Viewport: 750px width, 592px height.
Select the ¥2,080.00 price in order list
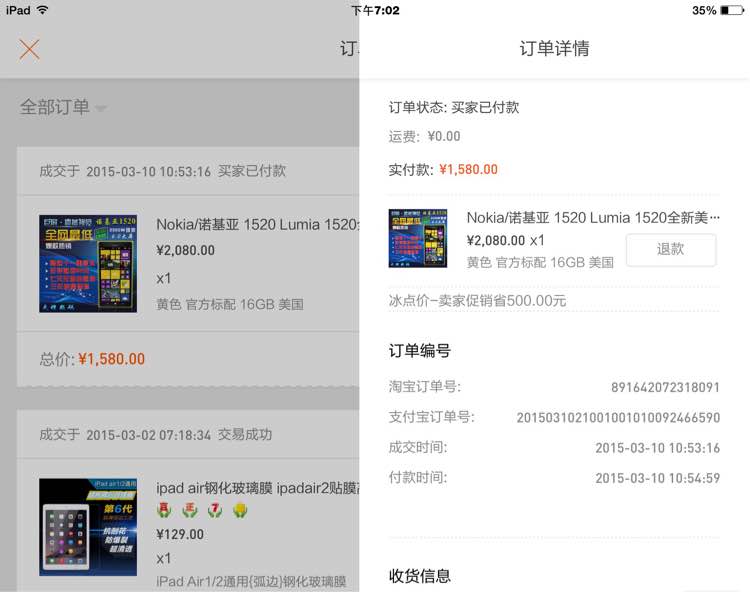186,250
